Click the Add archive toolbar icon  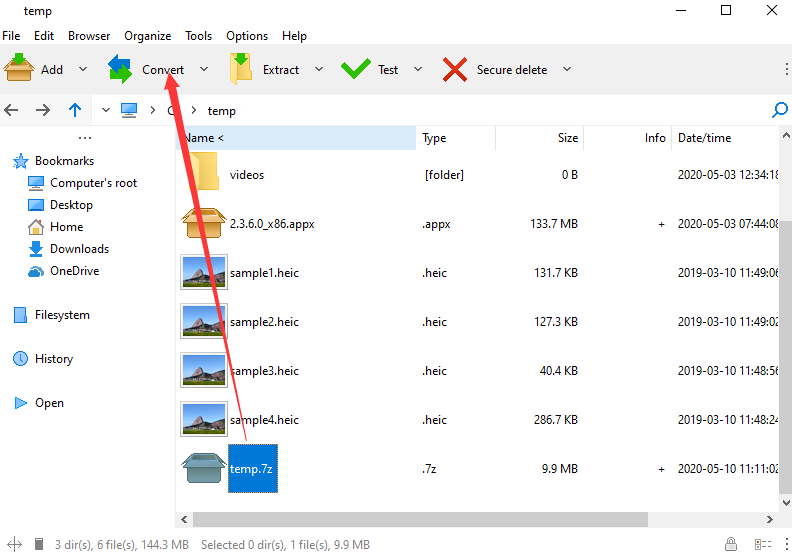(19, 69)
